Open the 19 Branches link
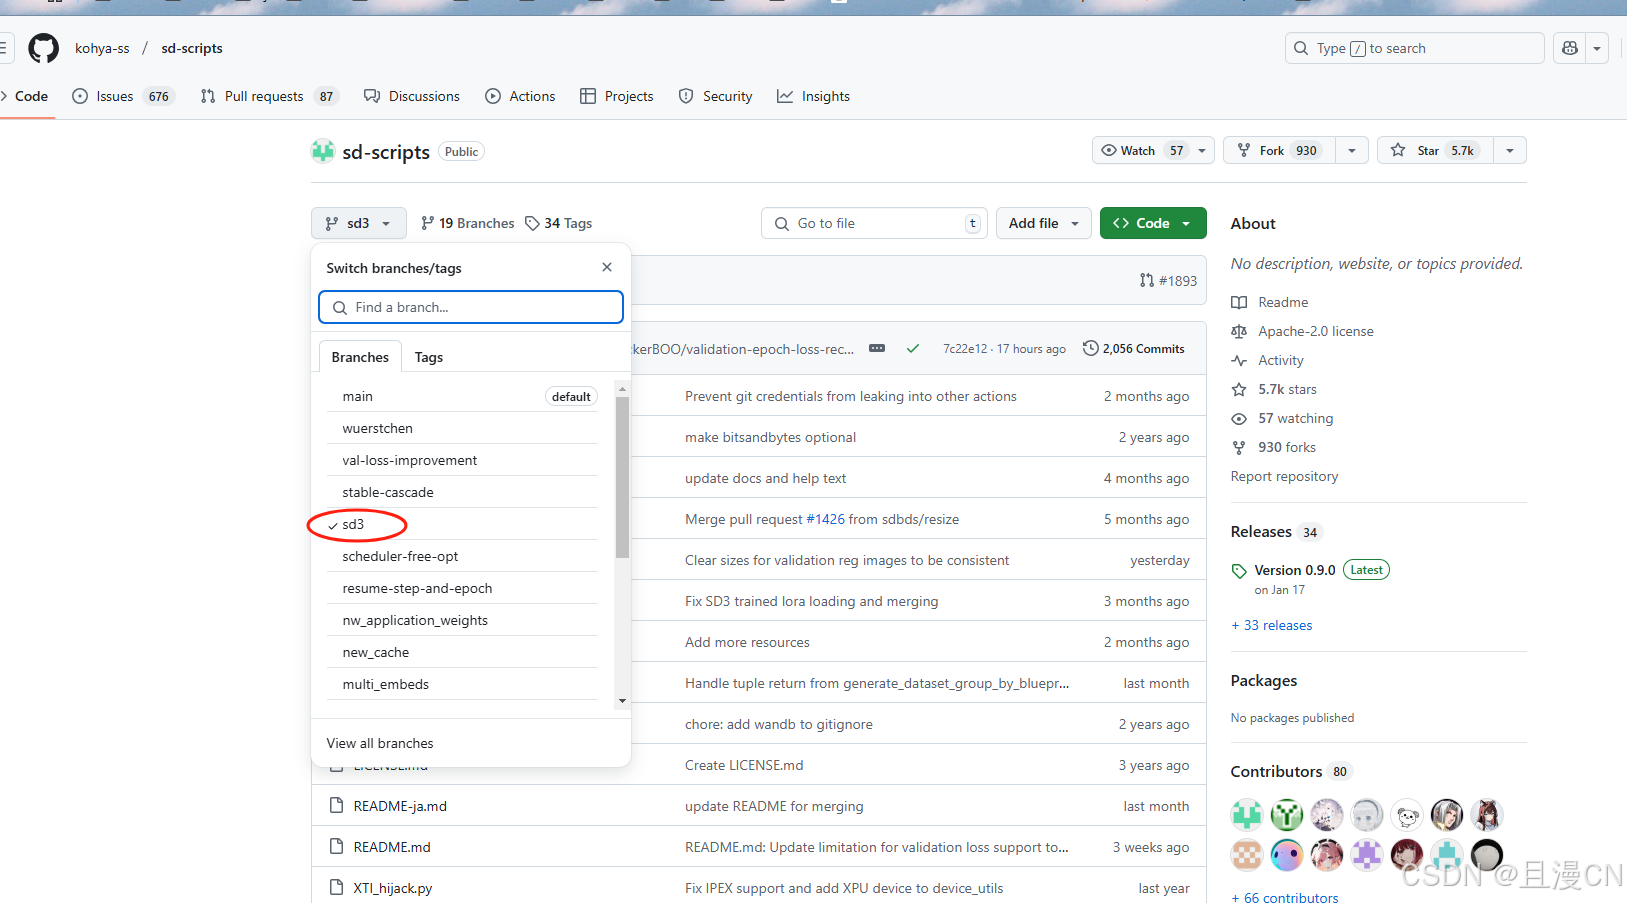Viewport: 1627px width, 903px height. [x=467, y=223]
